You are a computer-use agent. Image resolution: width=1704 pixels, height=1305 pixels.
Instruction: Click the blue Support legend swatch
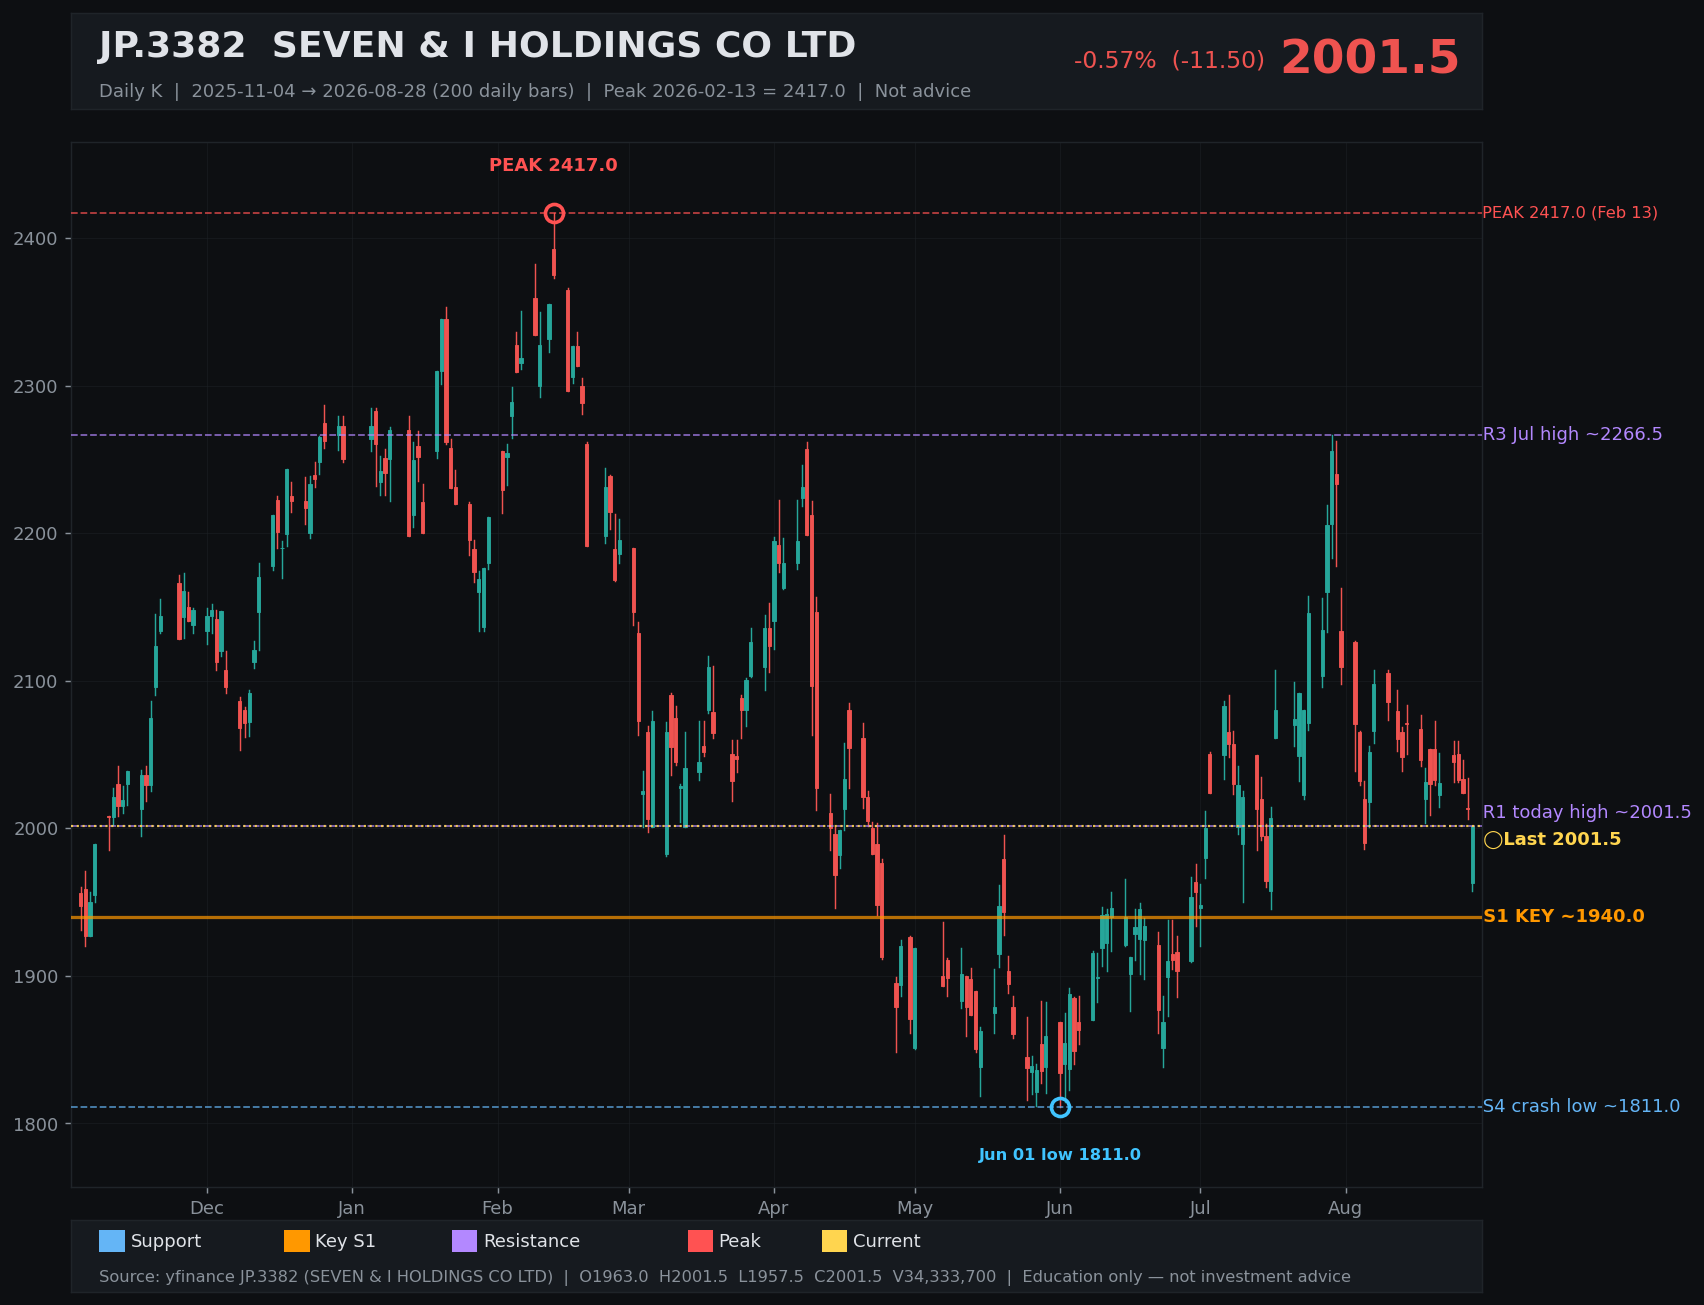tap(112, 1241)
